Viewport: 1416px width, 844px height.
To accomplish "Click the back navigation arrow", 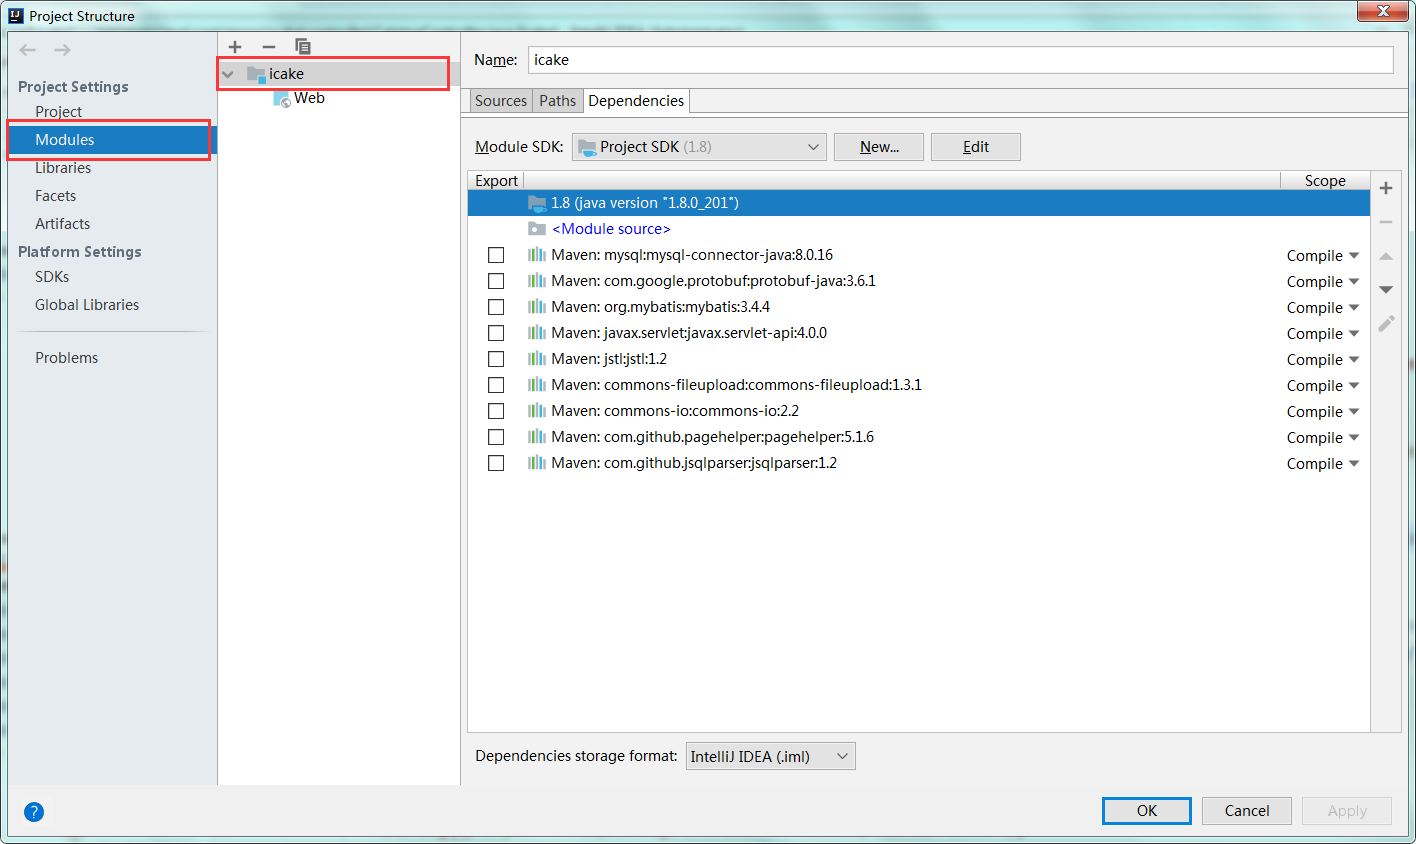I will coord(28,50).
